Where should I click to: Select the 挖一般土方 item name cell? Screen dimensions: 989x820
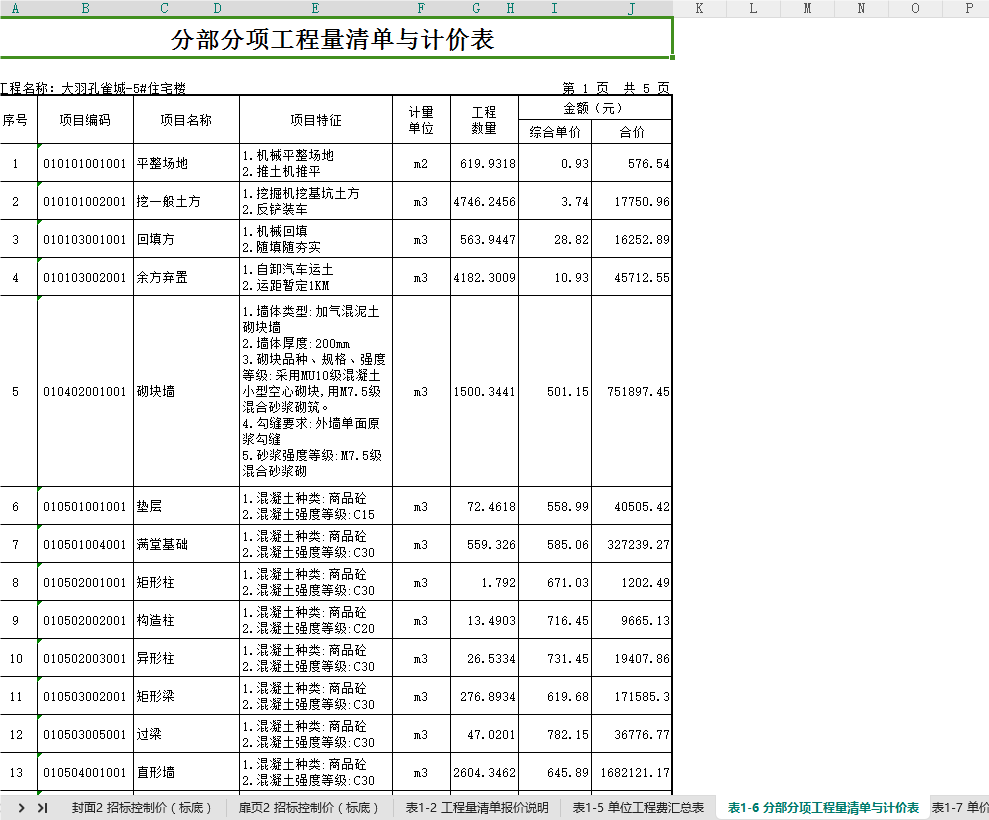pyautogui.click(x=186, y=201)
